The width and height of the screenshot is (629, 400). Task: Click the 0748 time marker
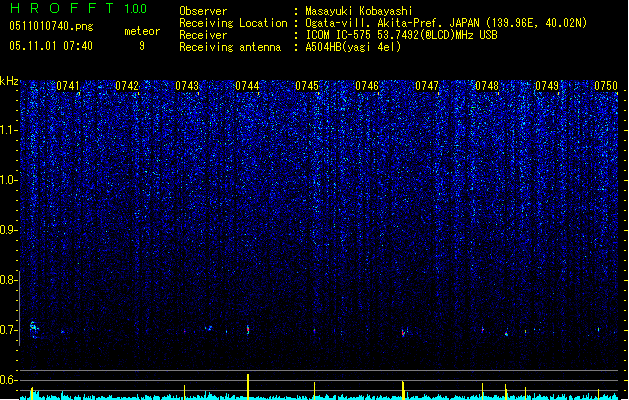pyautogui.click(x=487, y=86)
